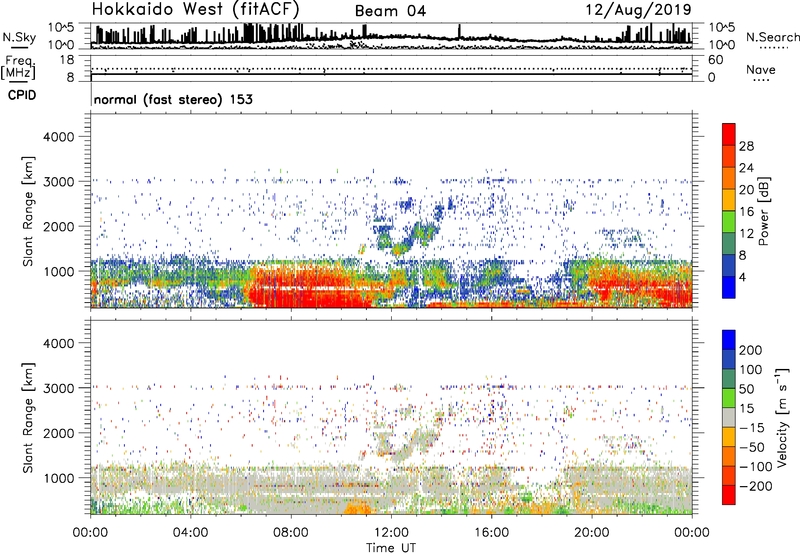Screen dimensions: 800x554
Task: Click '1000' on the Velocity panel range axis
Action: pos(59,478)
